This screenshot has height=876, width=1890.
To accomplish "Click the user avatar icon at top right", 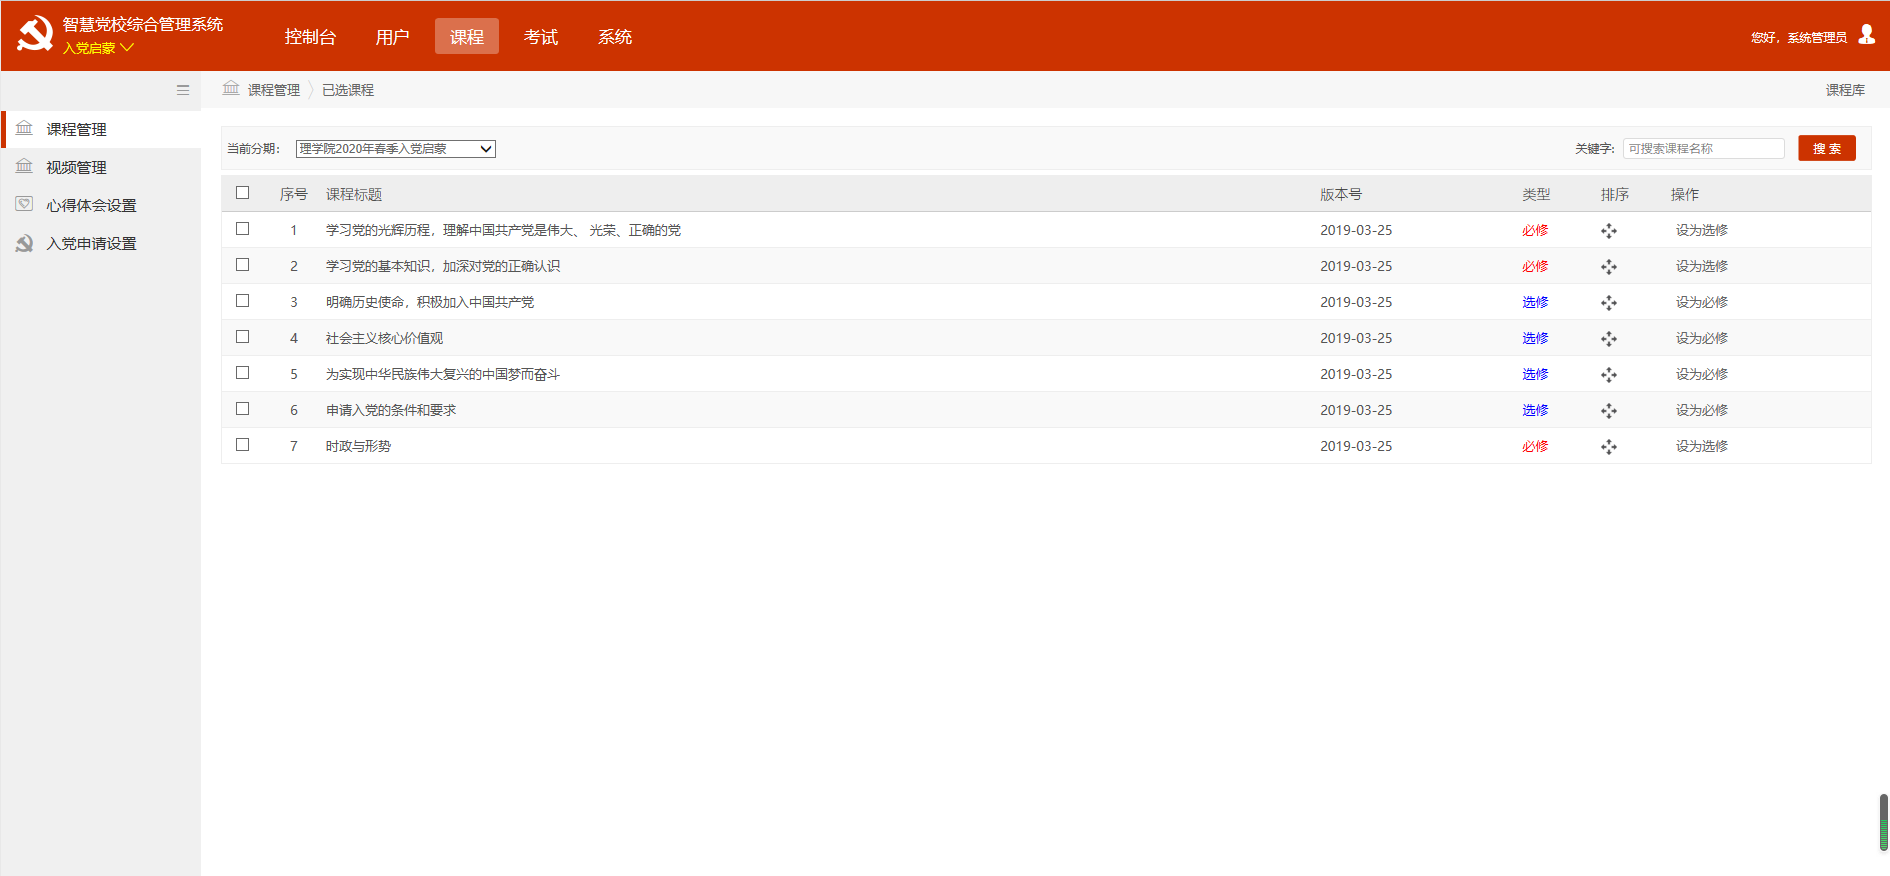I will coord(1866,35).
